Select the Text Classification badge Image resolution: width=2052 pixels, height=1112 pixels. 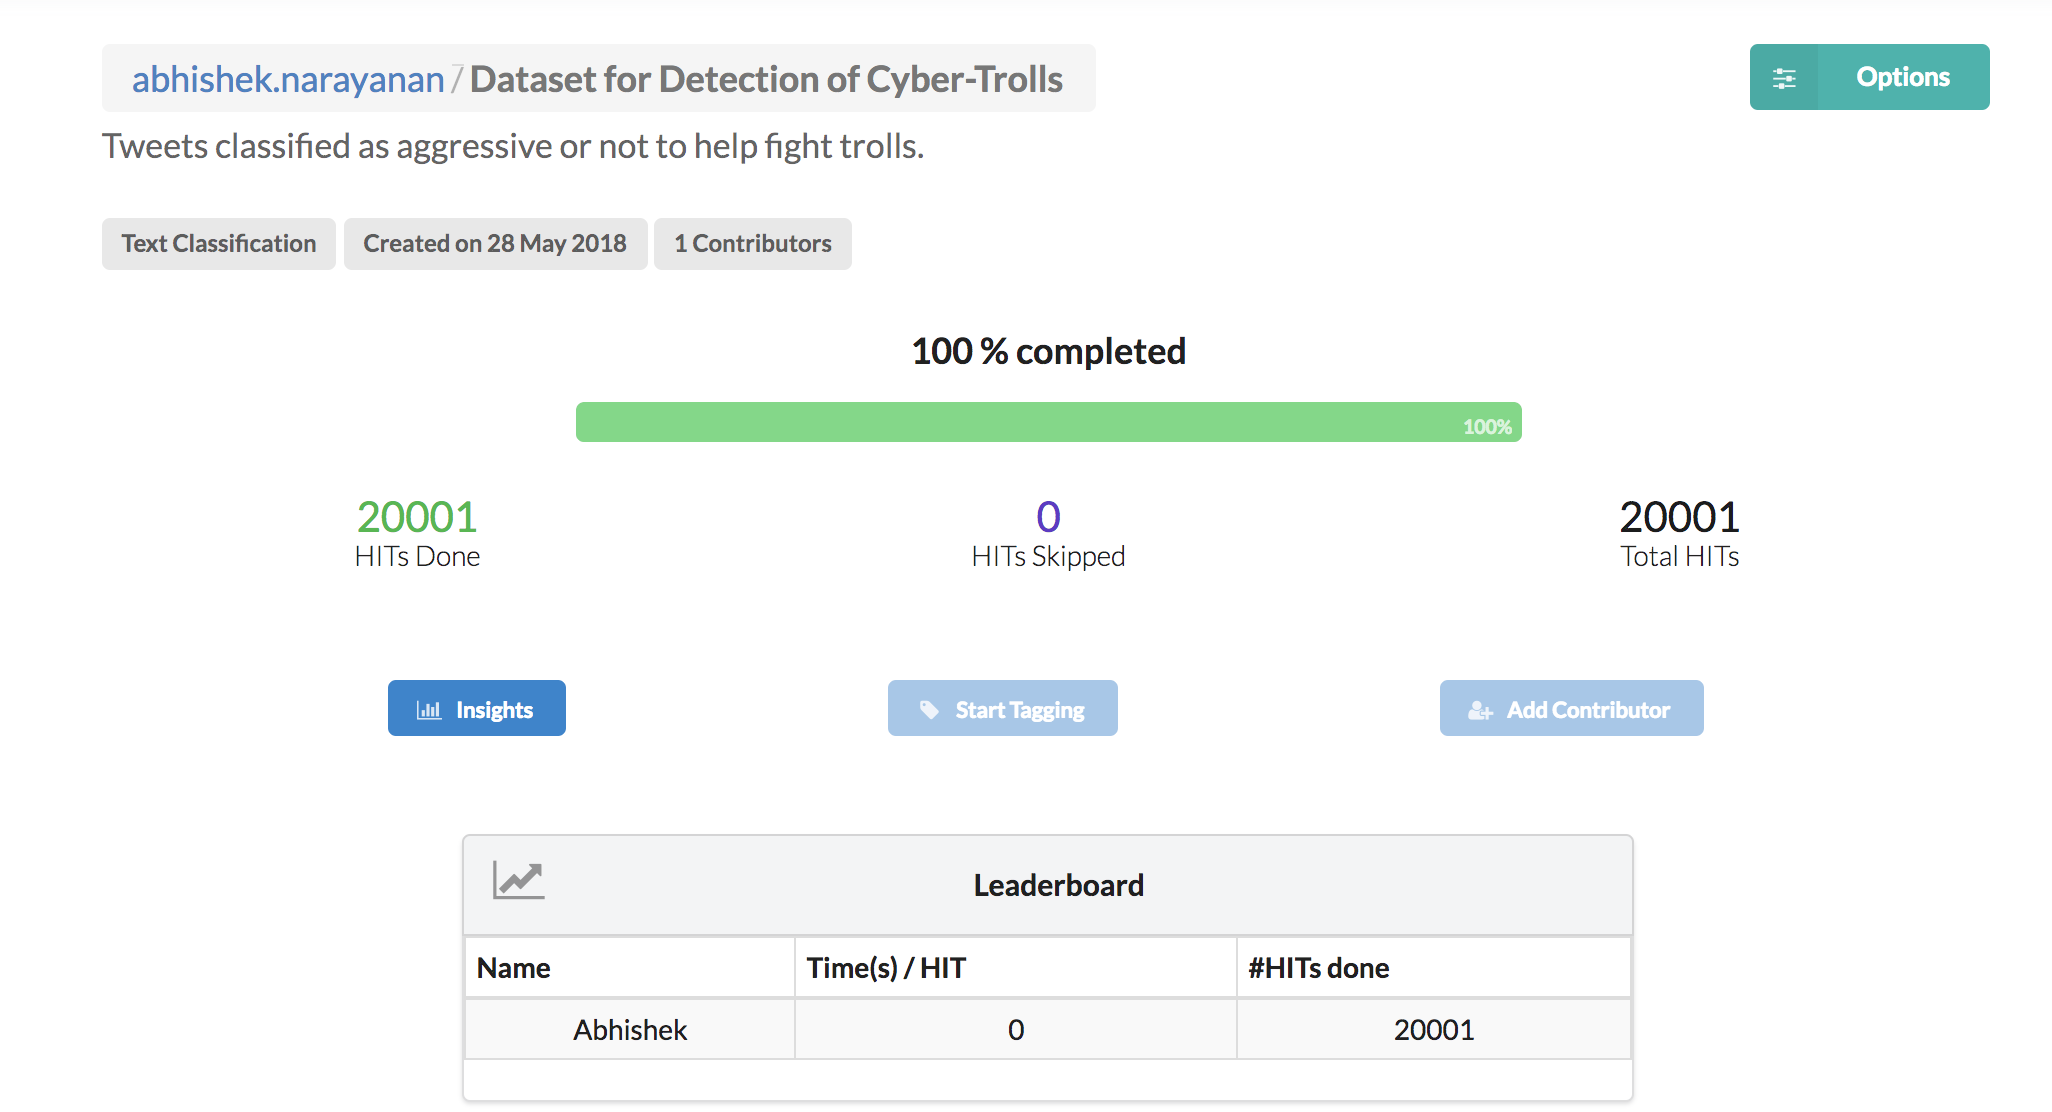click(x=218, y=243)
